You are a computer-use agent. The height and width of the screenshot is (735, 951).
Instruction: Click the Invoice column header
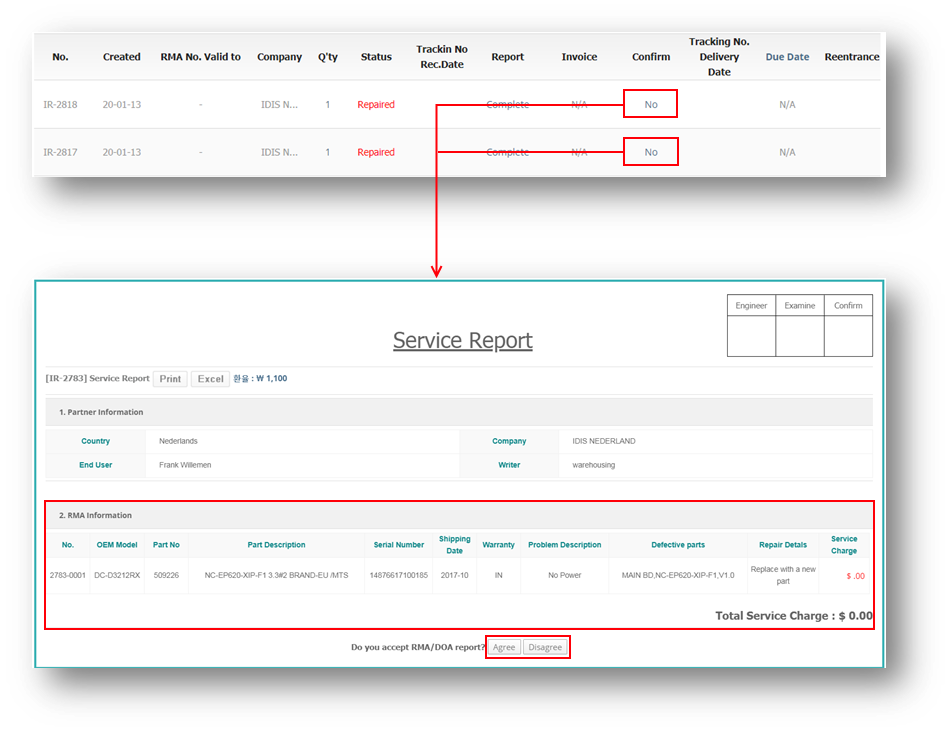(x=579, y=56)
